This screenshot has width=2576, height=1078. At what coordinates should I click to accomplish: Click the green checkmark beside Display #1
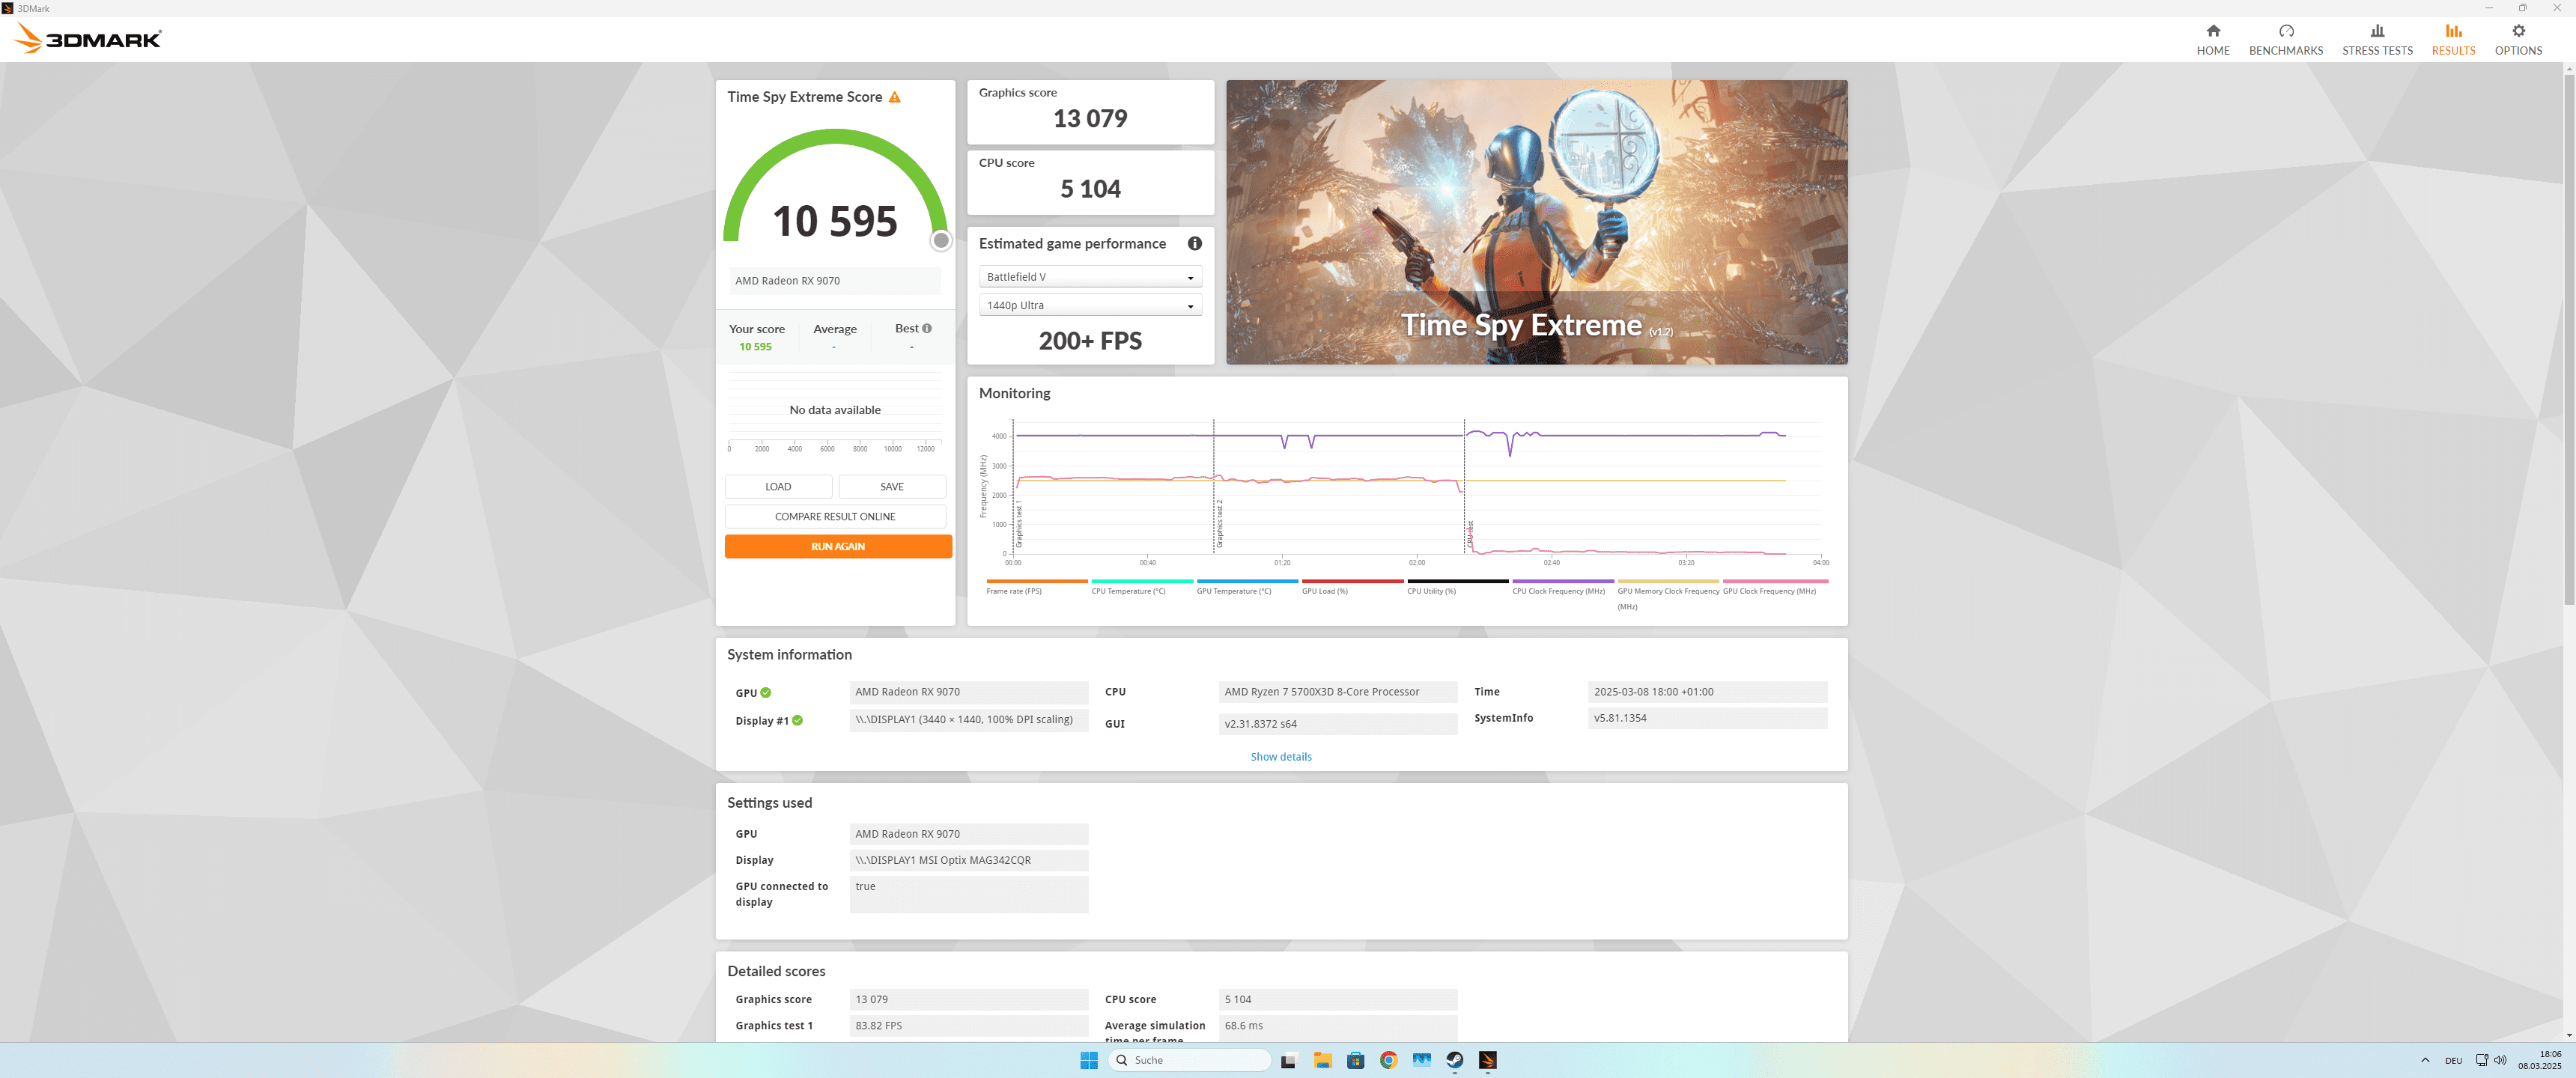tap(797, 720)
